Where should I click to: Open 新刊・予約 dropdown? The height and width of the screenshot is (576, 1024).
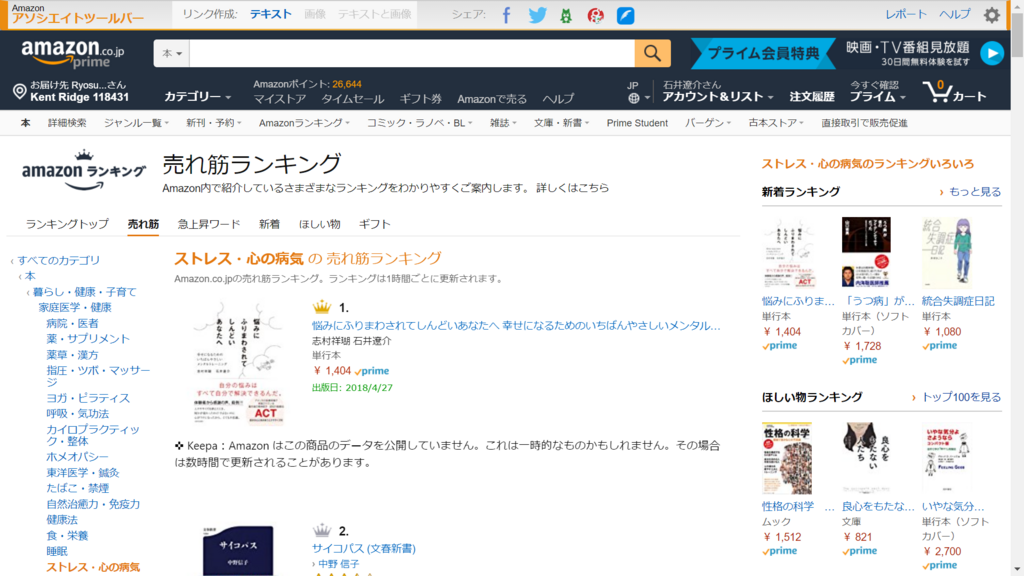coord(214,123)
